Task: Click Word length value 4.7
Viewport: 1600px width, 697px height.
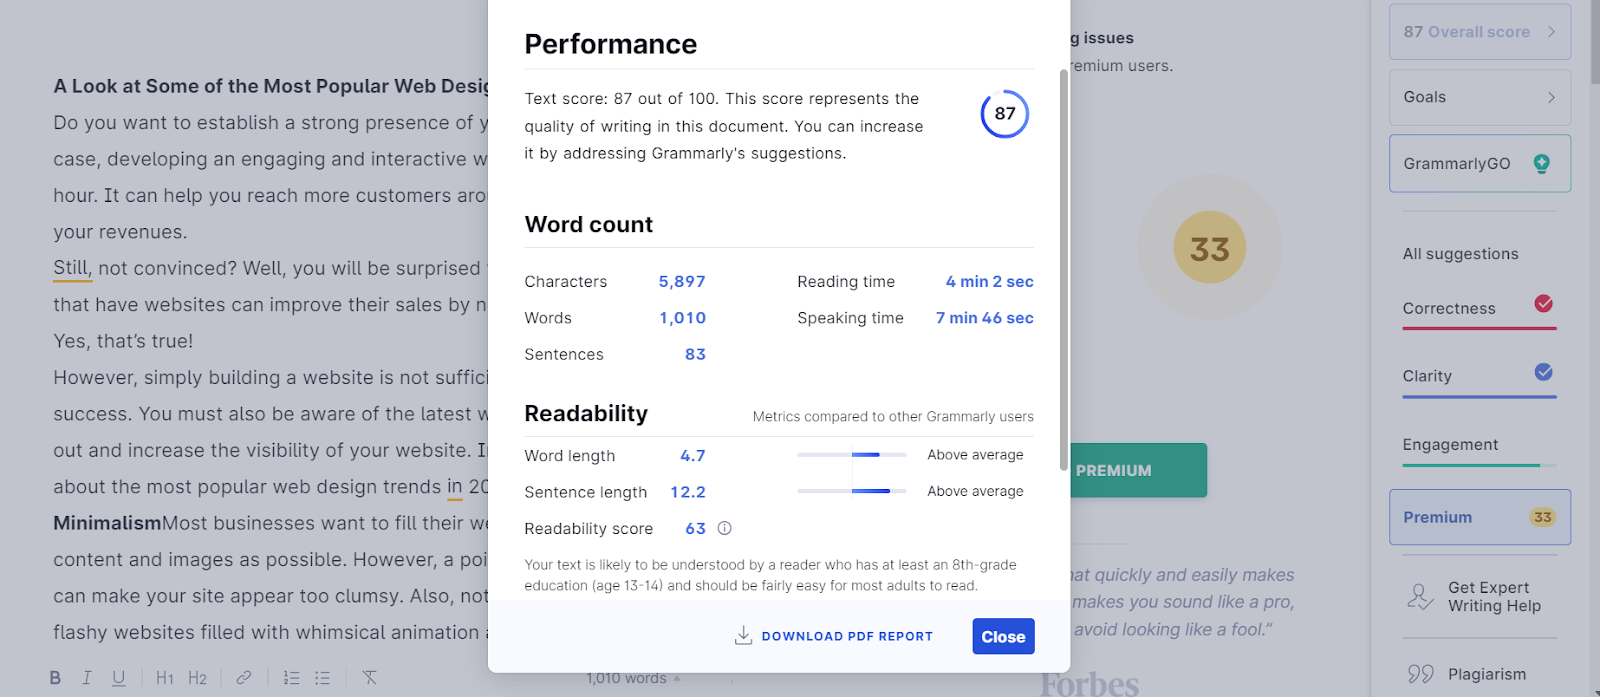Action: (x=693, y=456)
